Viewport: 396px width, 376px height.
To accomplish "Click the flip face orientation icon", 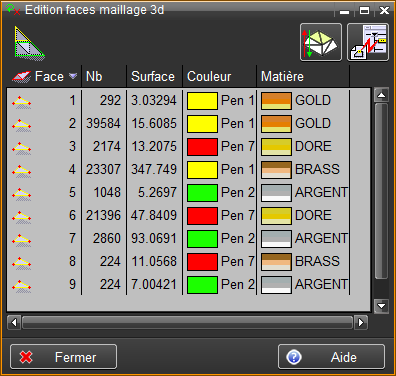I will [x=321, y=42].
